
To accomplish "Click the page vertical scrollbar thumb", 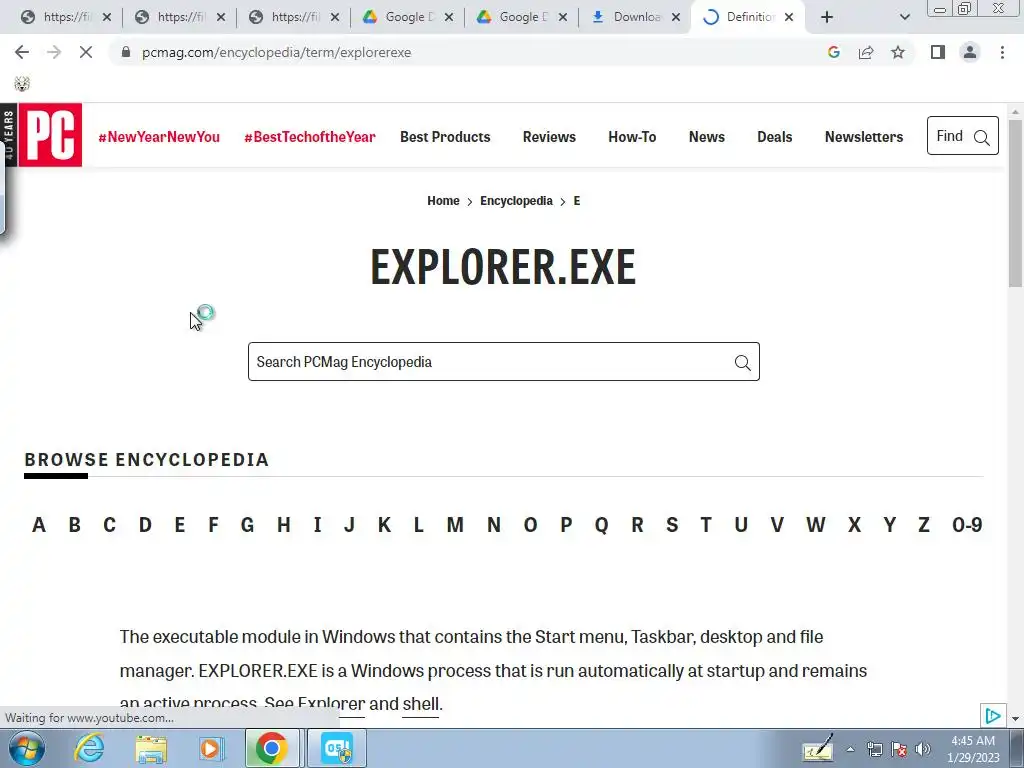I will coord(1015,202).
